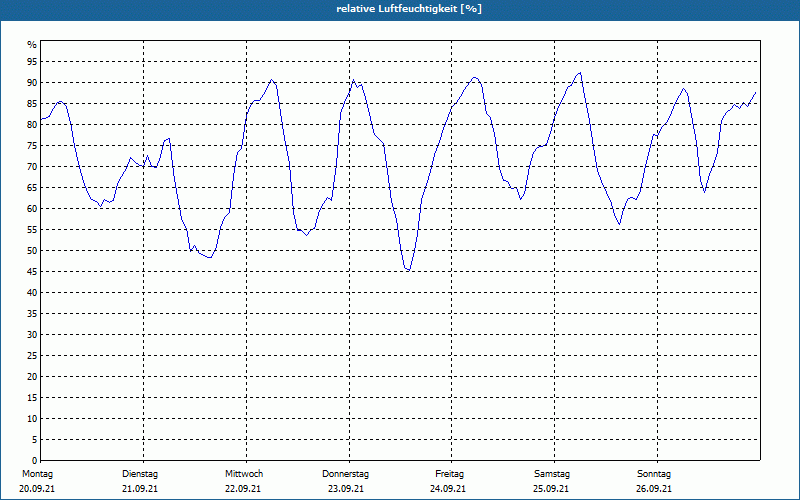Click the '10' y-axis value

pos(32,419)
